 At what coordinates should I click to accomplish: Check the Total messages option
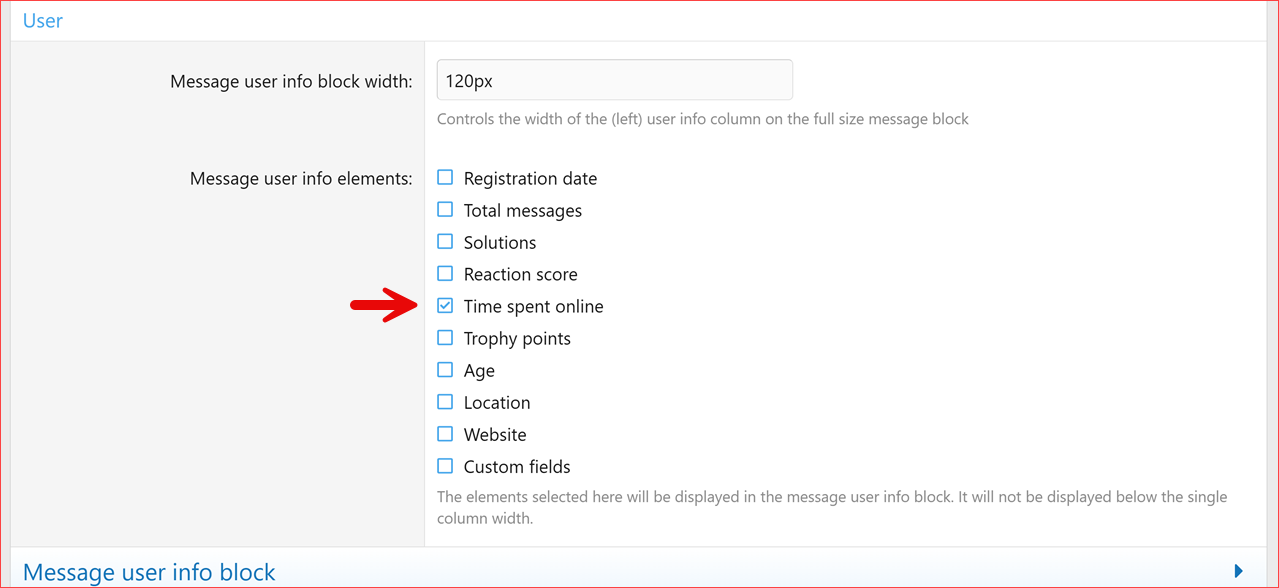coord(445,210)
